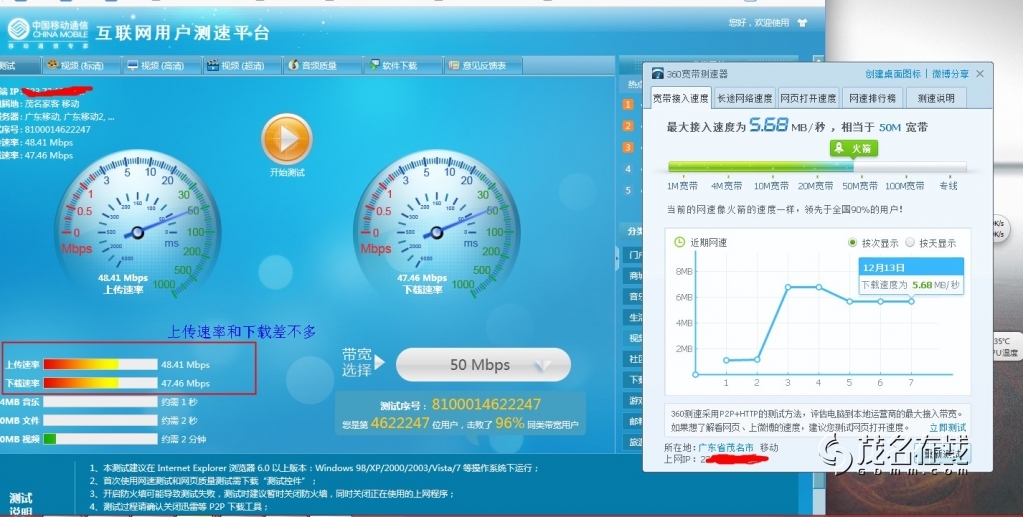1023x517 pixels.
Task: Select the 按次显示 radio button
Action: pyautogui.click(x=852, y=243)
